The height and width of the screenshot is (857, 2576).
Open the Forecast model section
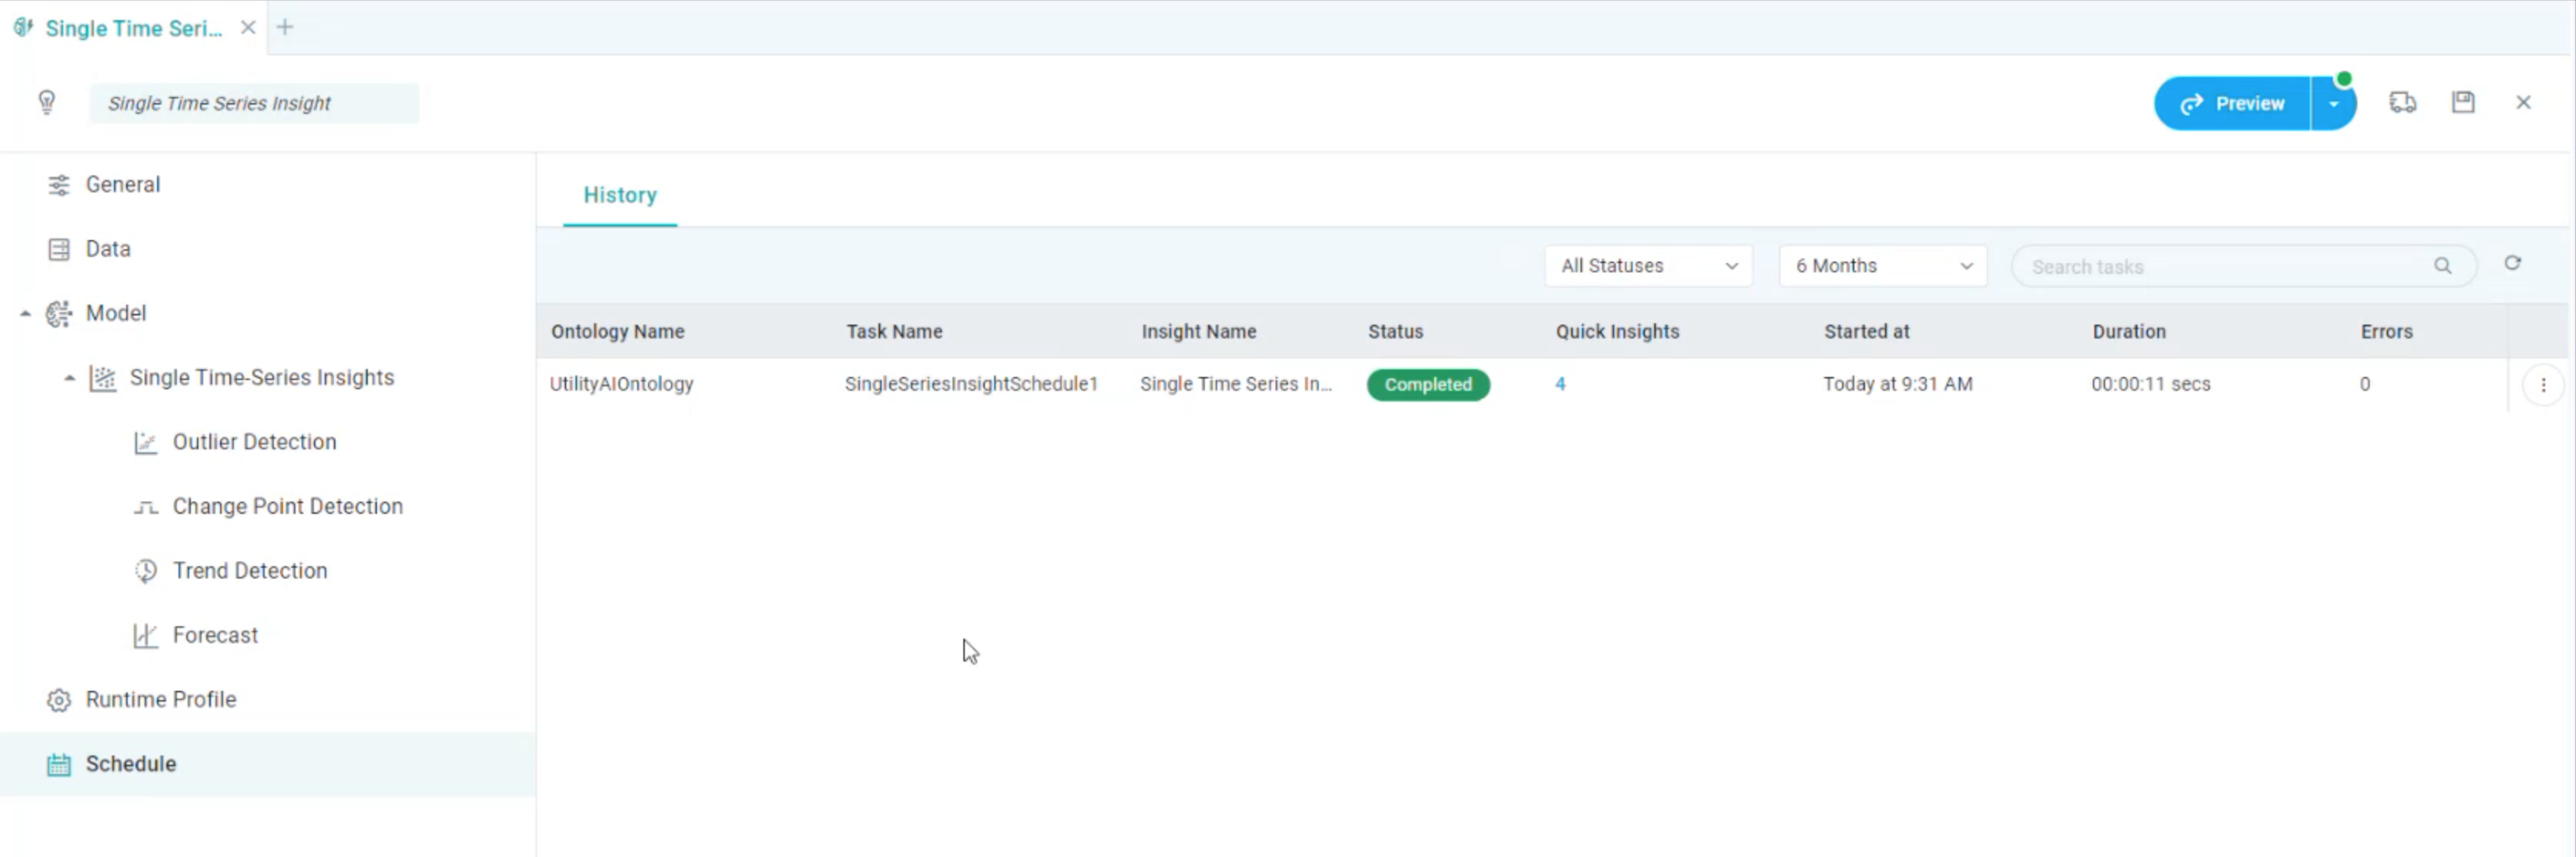215,634
